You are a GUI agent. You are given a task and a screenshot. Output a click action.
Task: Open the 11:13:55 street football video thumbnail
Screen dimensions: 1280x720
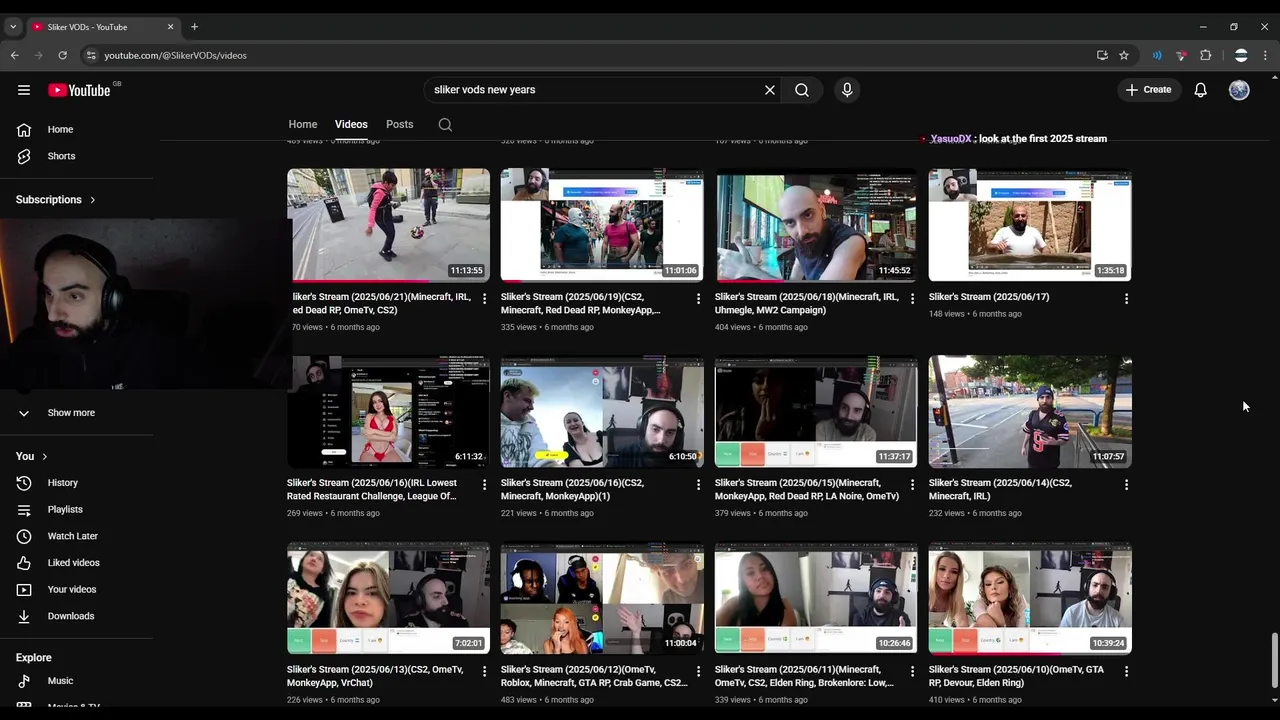(389, 225)
